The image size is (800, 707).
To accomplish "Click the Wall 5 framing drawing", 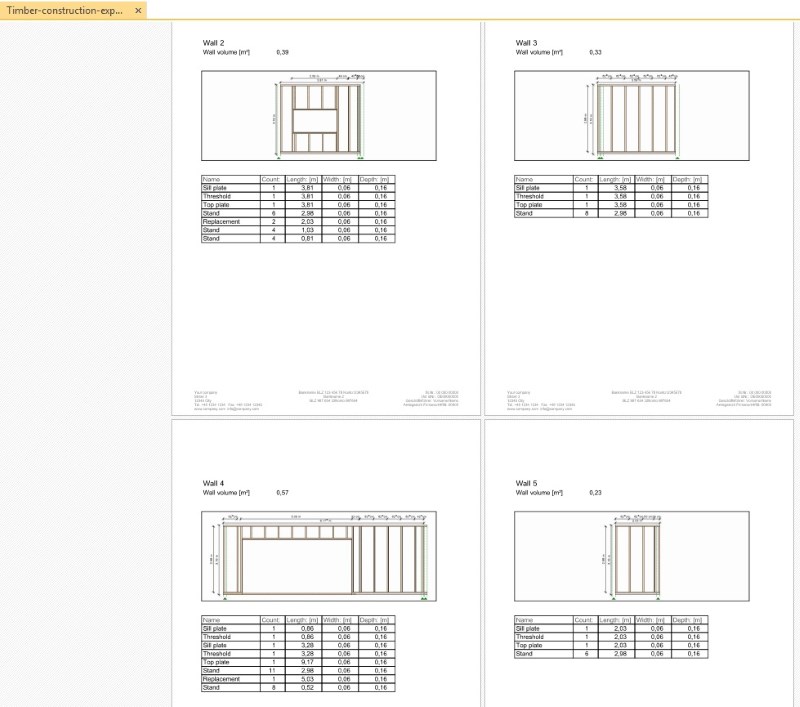I will click(632, 556).
